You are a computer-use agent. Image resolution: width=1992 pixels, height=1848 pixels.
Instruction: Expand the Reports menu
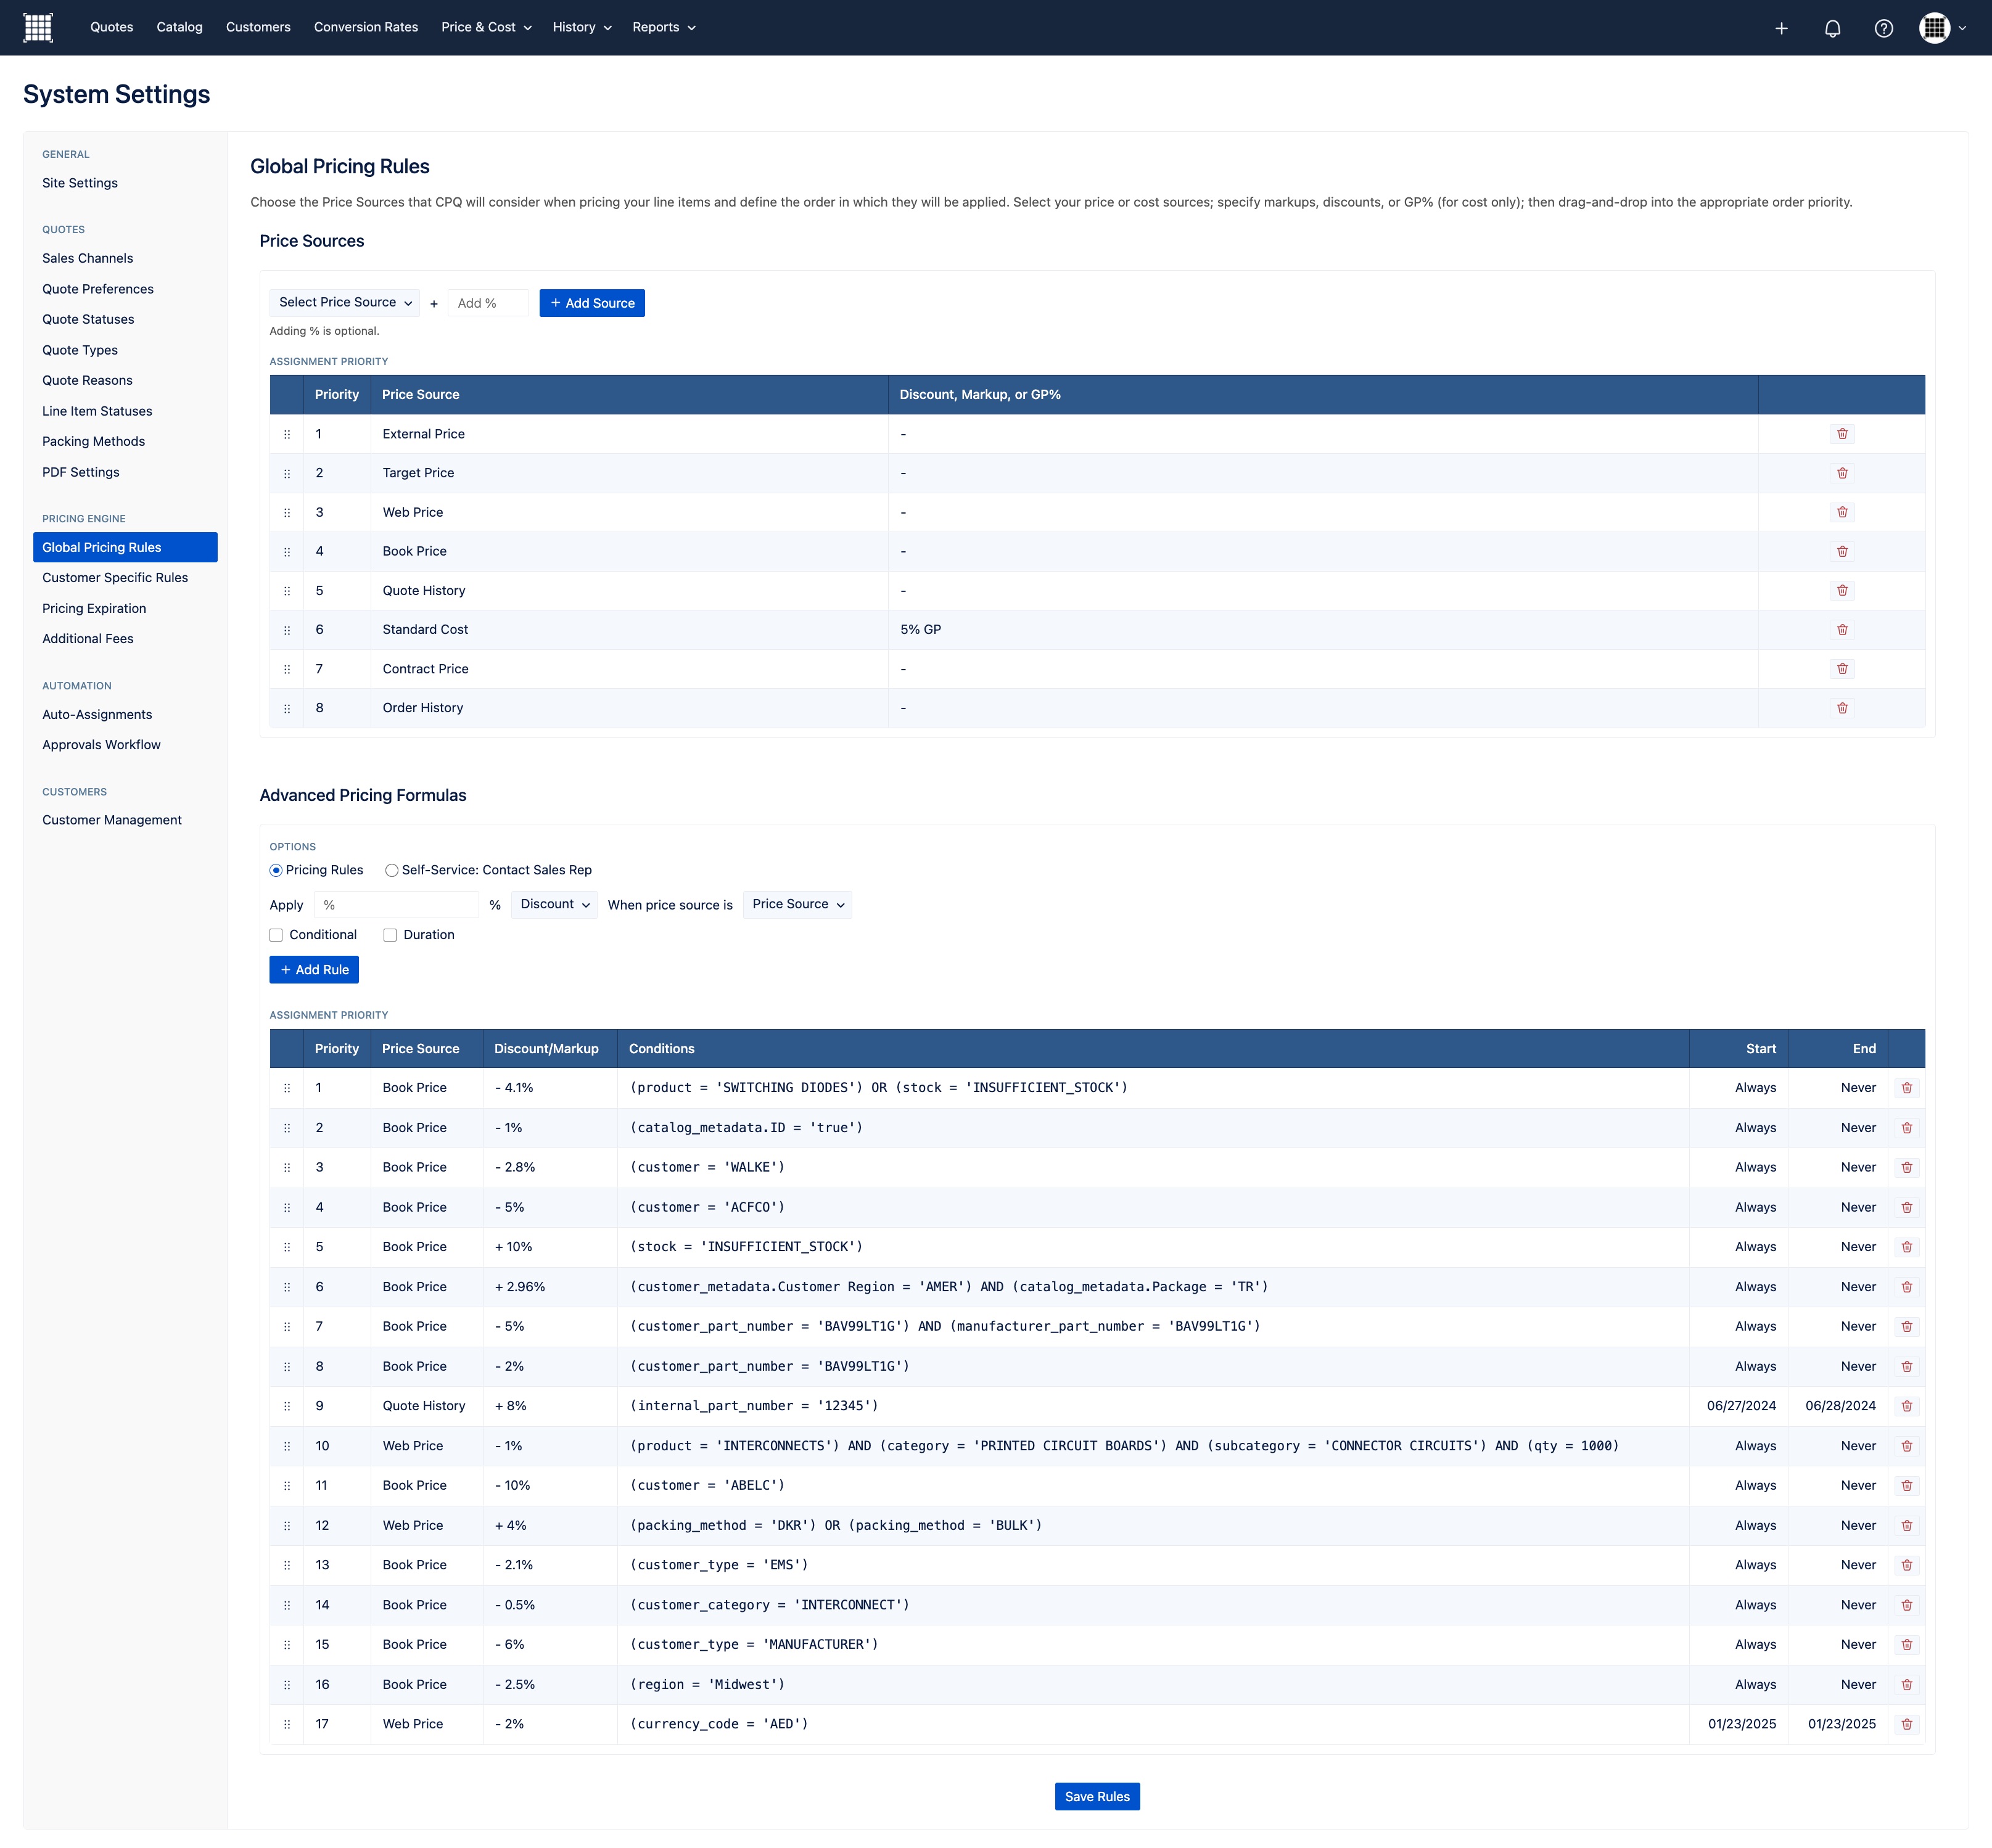(x=664, y=27)
